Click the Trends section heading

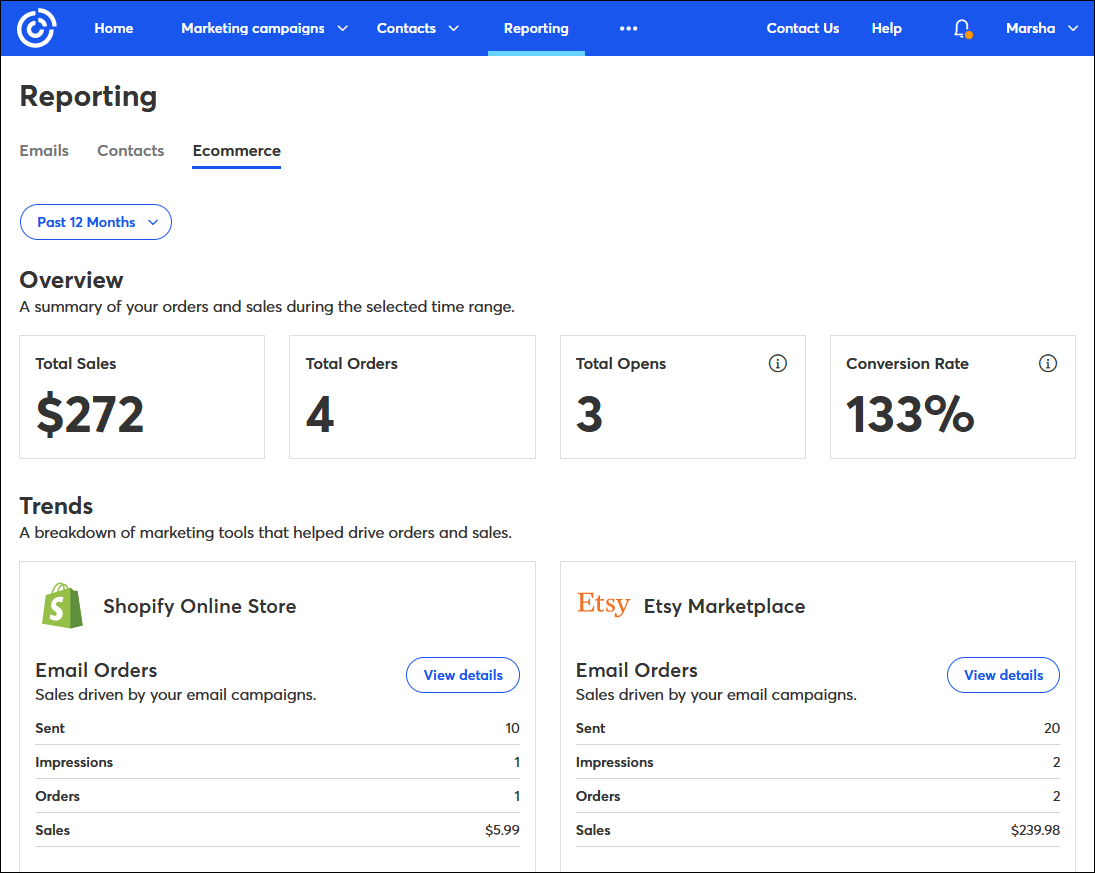pyautogui.click(x=56, y=506)
